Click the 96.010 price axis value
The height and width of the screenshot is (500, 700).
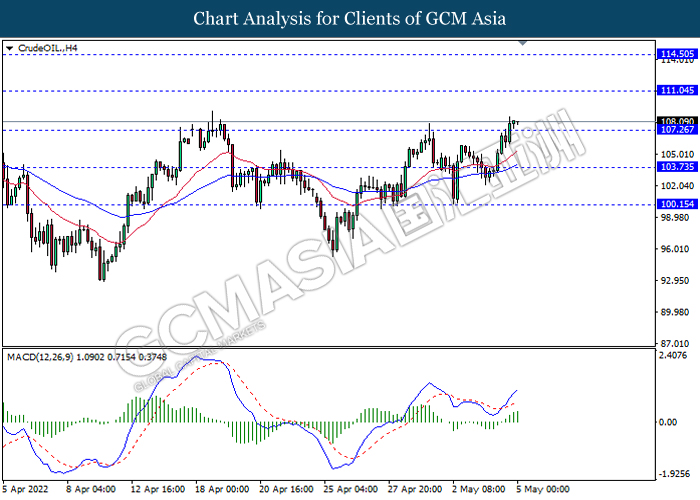[677, 249]
